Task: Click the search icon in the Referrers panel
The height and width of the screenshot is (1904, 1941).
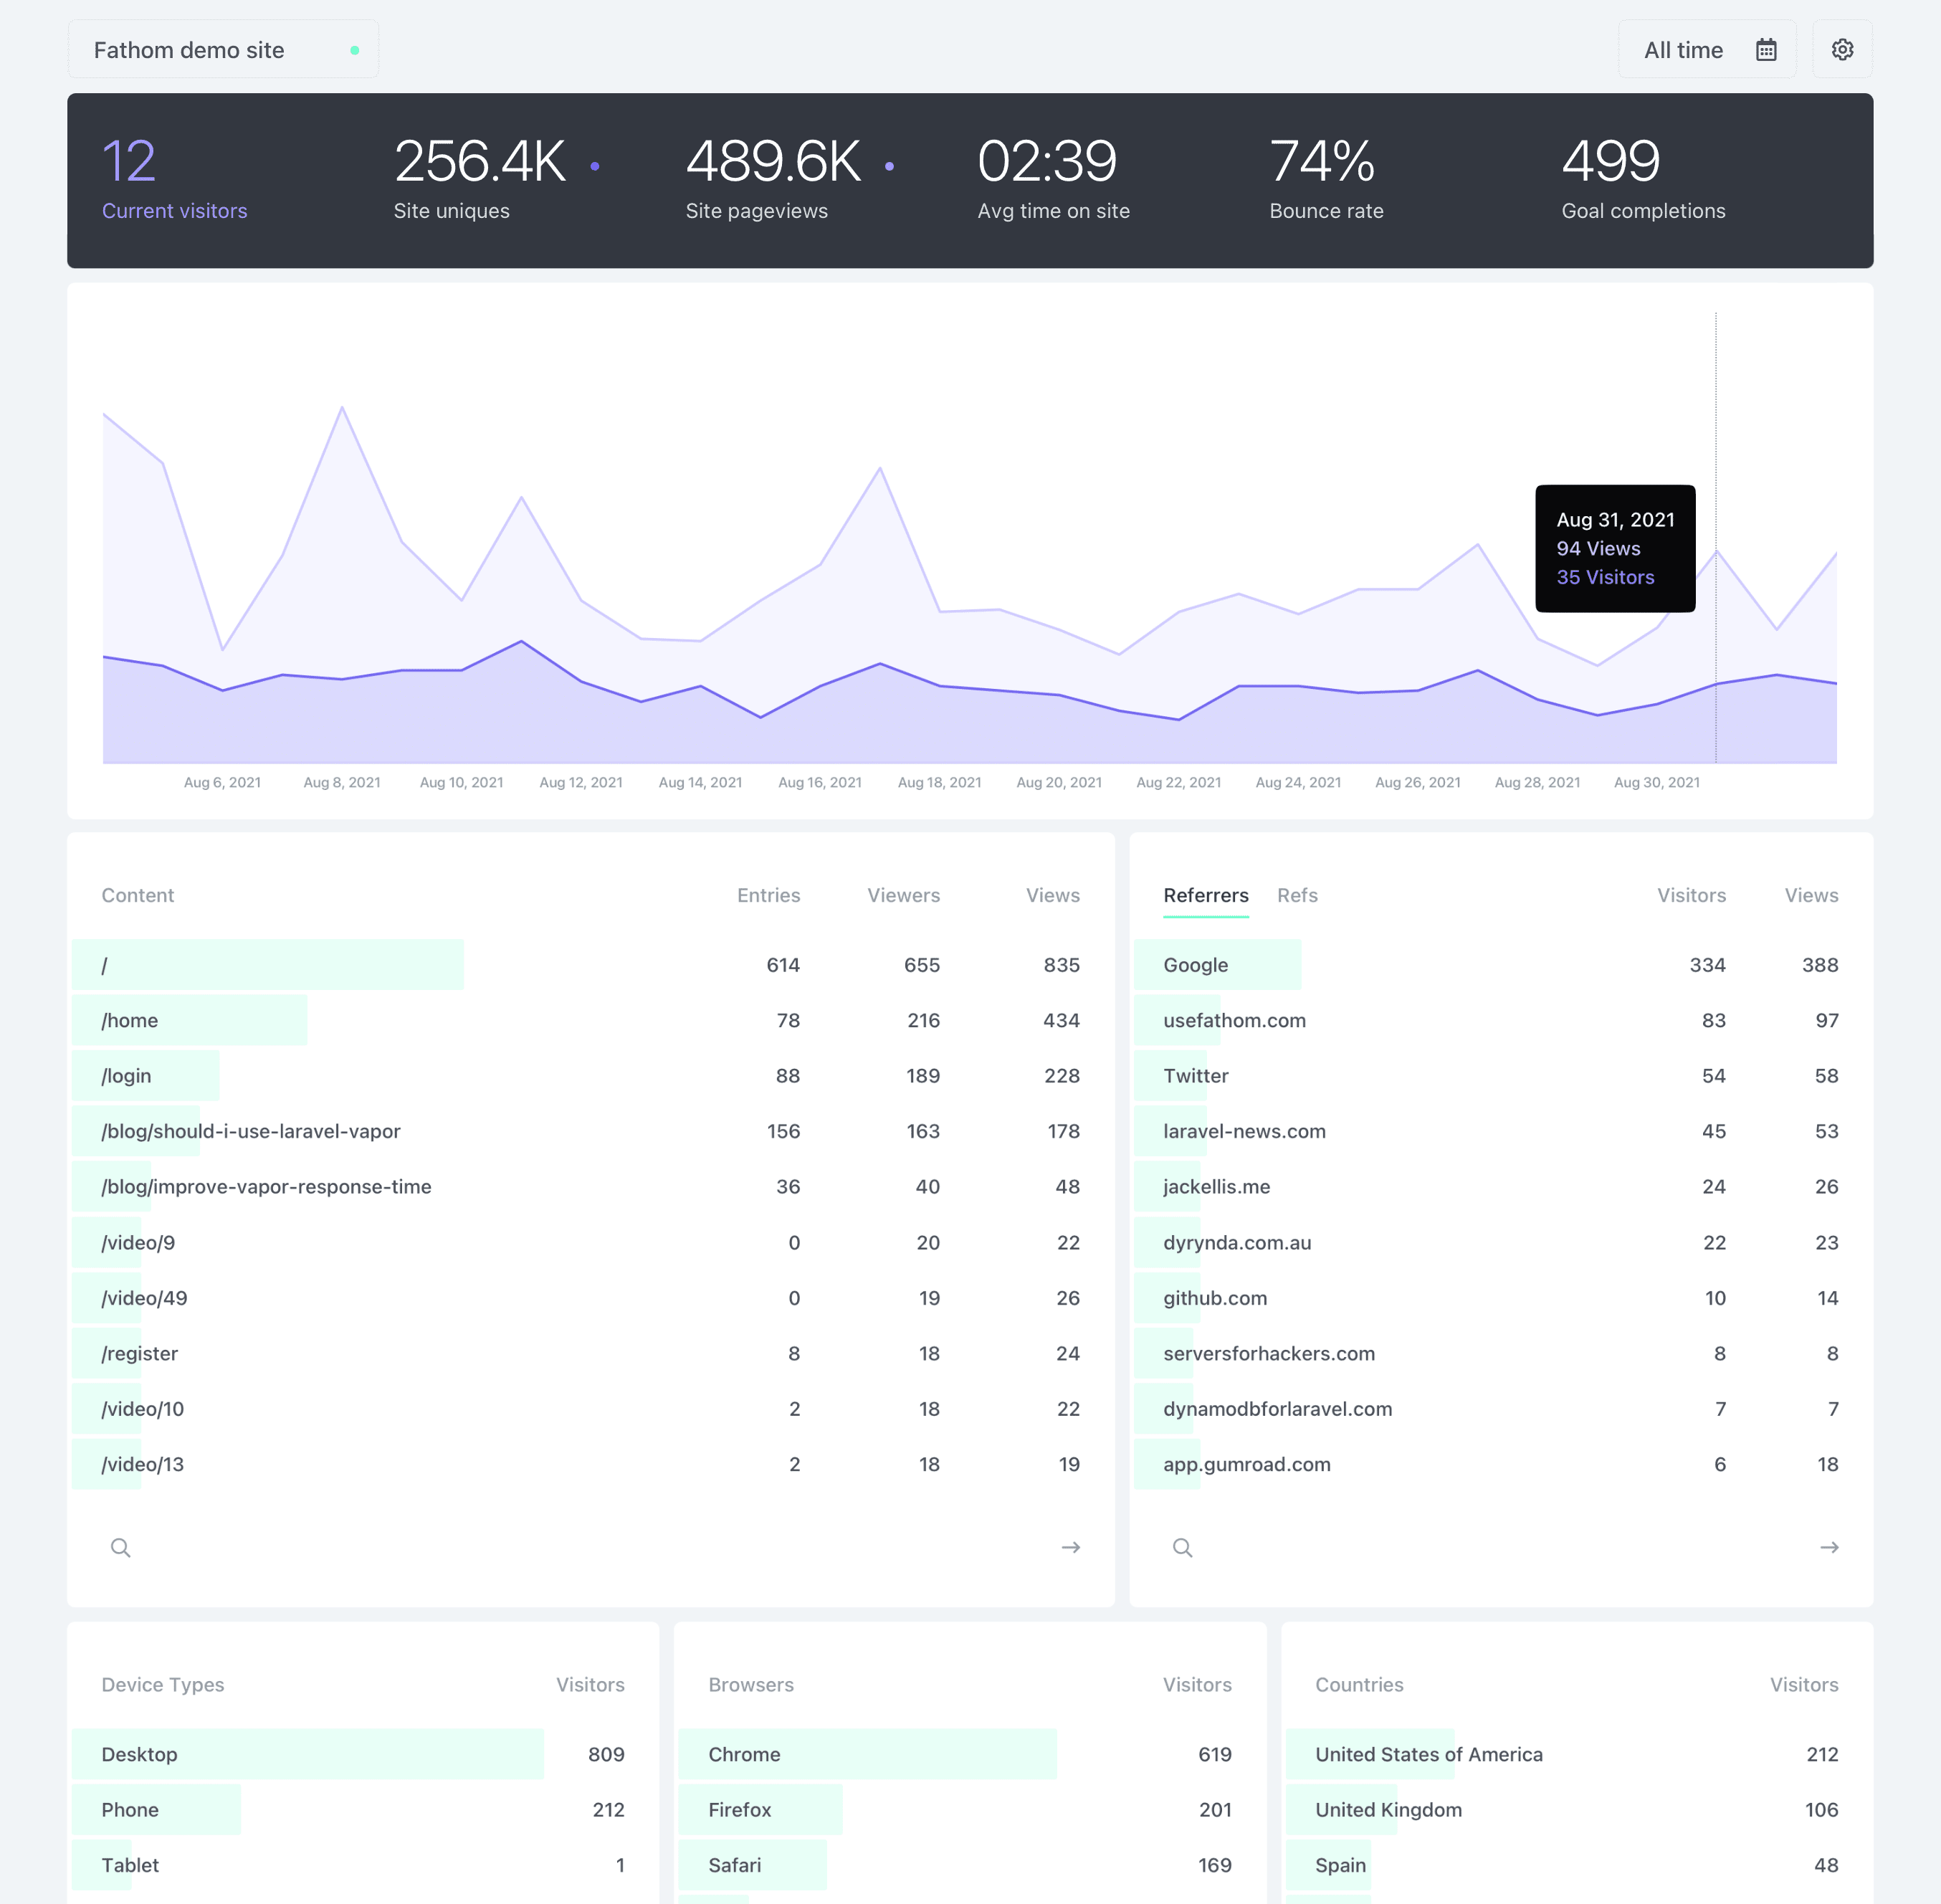Action: pos(1182,1547)
